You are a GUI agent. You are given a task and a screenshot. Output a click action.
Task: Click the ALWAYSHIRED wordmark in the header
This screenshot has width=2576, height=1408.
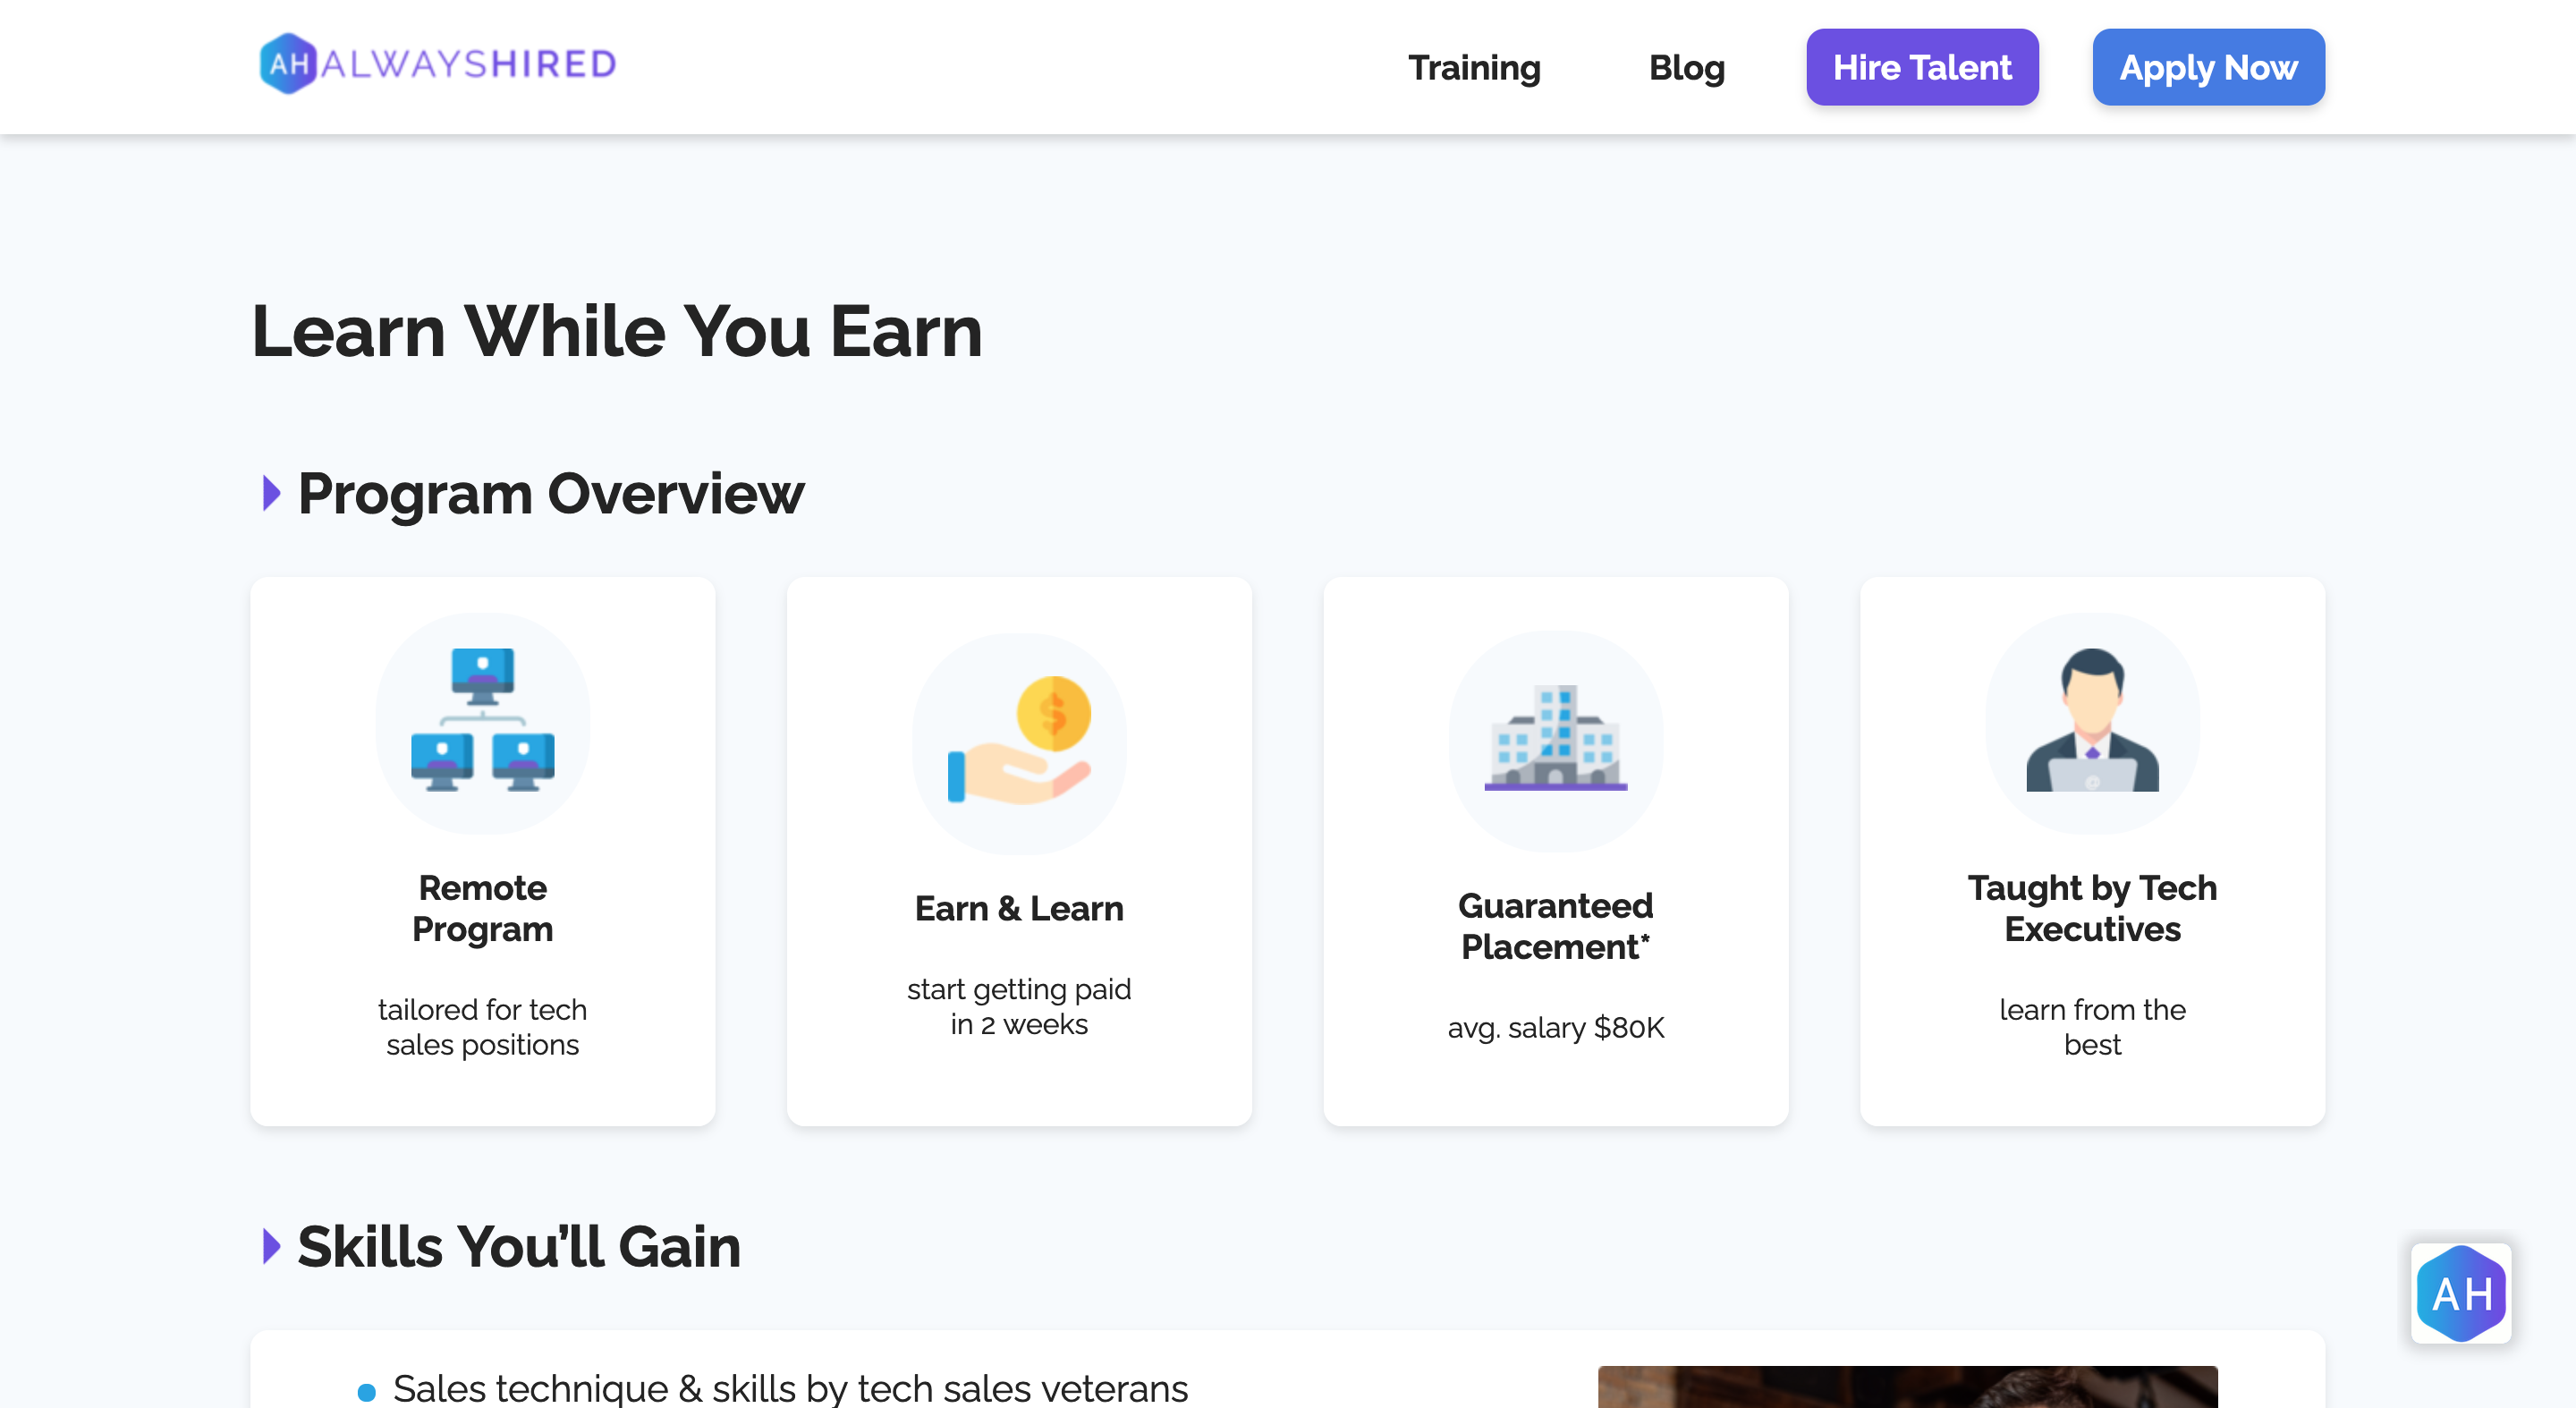click(468, 65)
